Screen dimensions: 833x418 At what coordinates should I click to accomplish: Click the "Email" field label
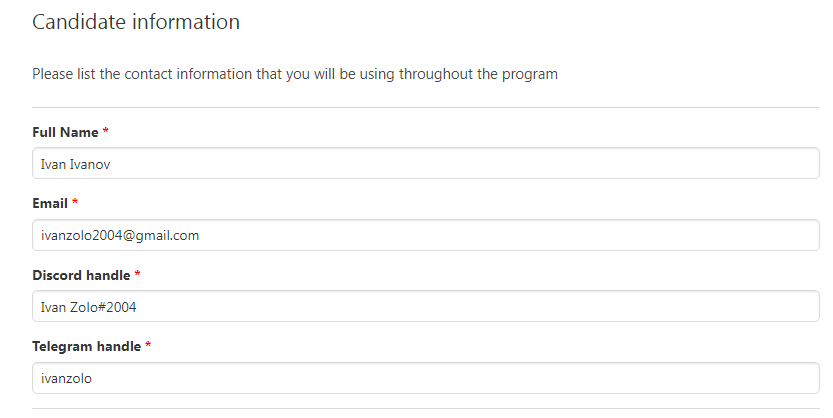[50, 203]
